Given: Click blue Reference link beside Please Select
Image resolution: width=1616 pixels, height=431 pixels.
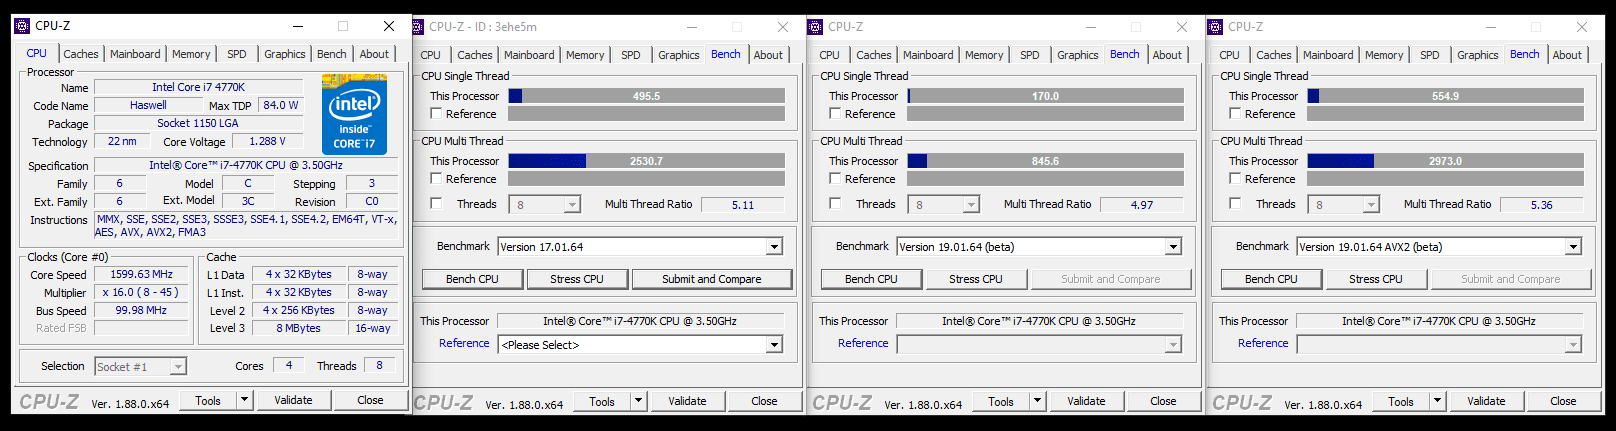Looking at the screenshot, I should click(464, 343).
